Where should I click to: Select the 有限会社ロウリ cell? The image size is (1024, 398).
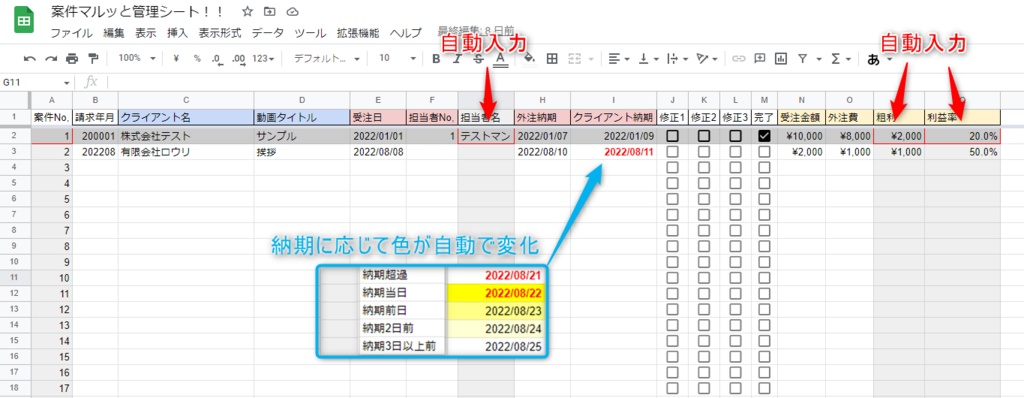[x=186, y=152]
